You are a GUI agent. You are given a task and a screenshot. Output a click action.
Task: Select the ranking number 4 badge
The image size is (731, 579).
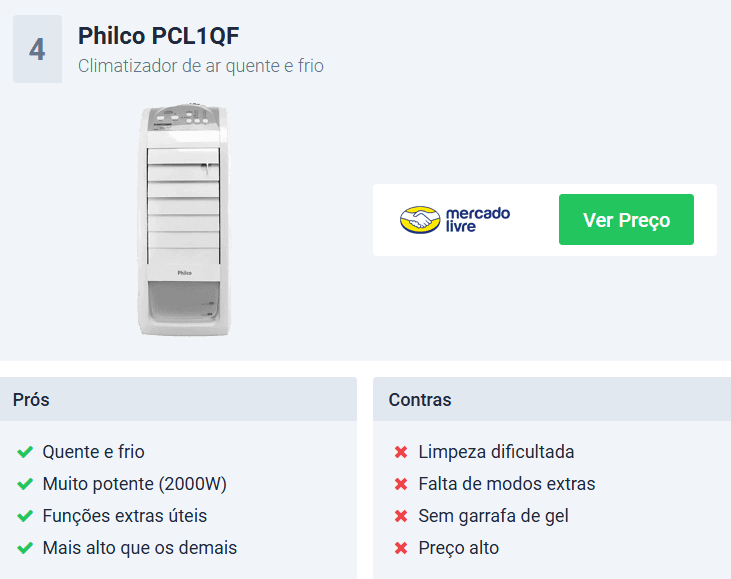37,49
